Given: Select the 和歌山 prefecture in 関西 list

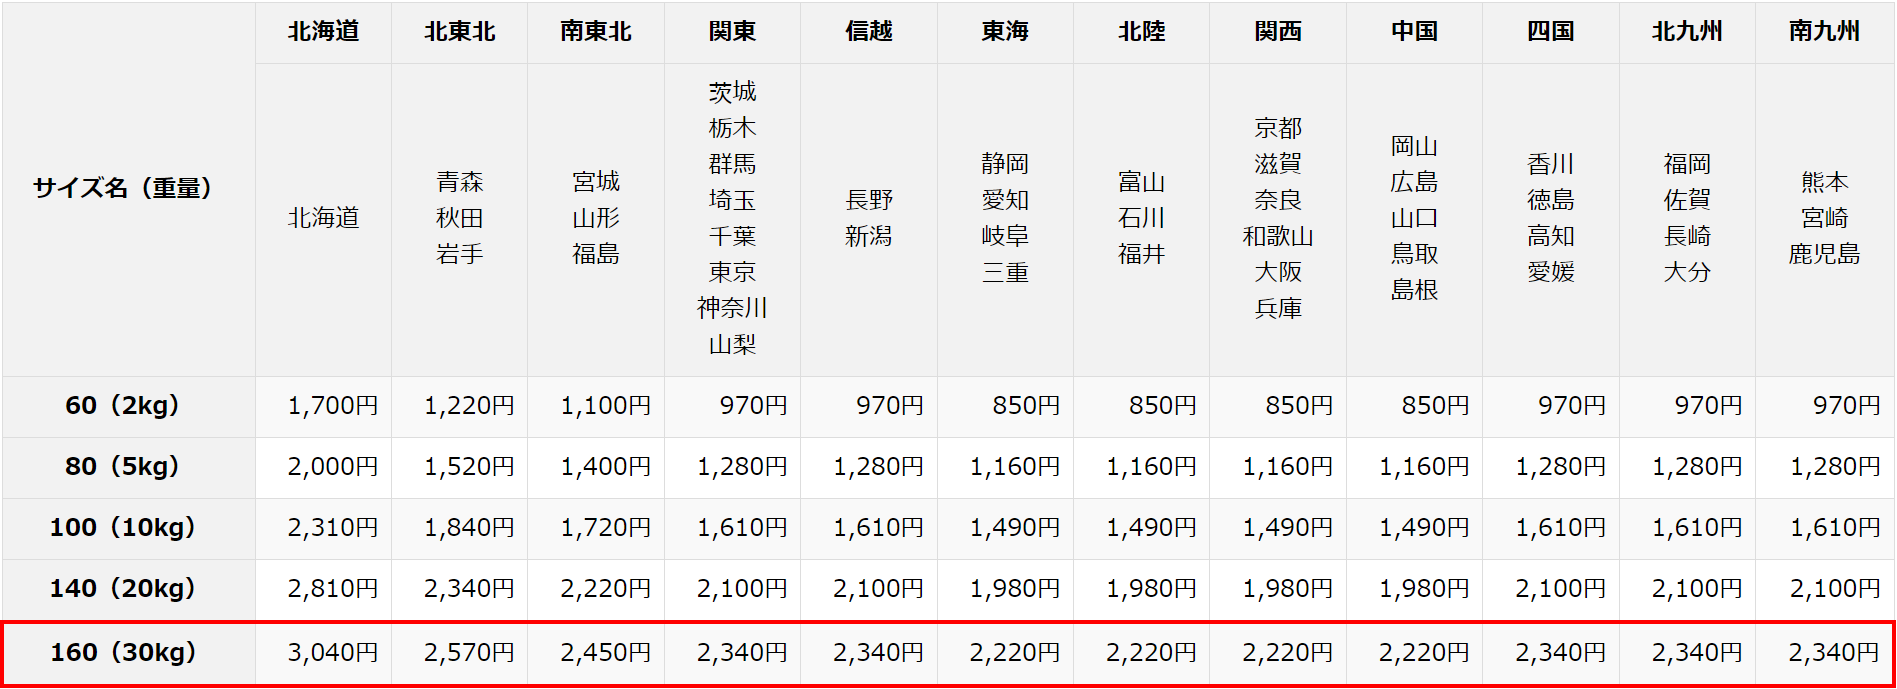Looking at the screenshot, I should coord(1277,236).
